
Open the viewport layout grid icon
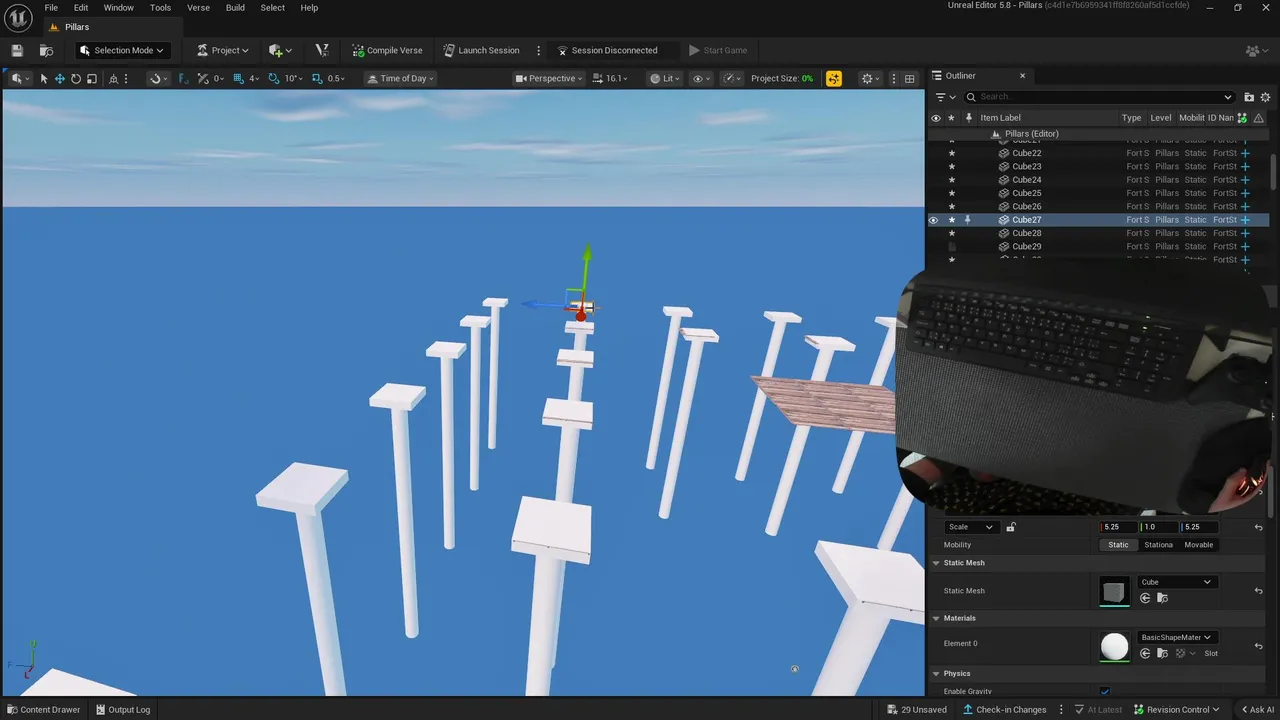point(909,78)
